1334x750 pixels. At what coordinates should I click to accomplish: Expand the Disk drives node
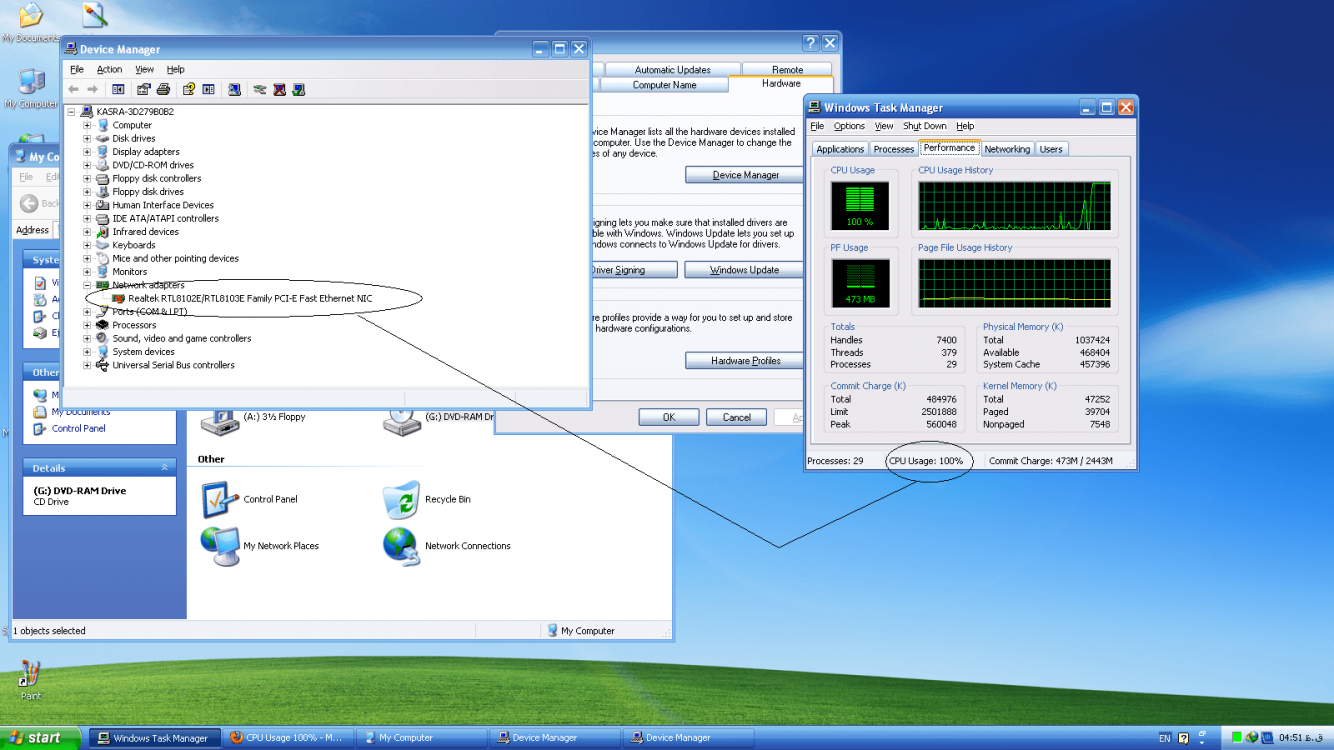[87, 138]
